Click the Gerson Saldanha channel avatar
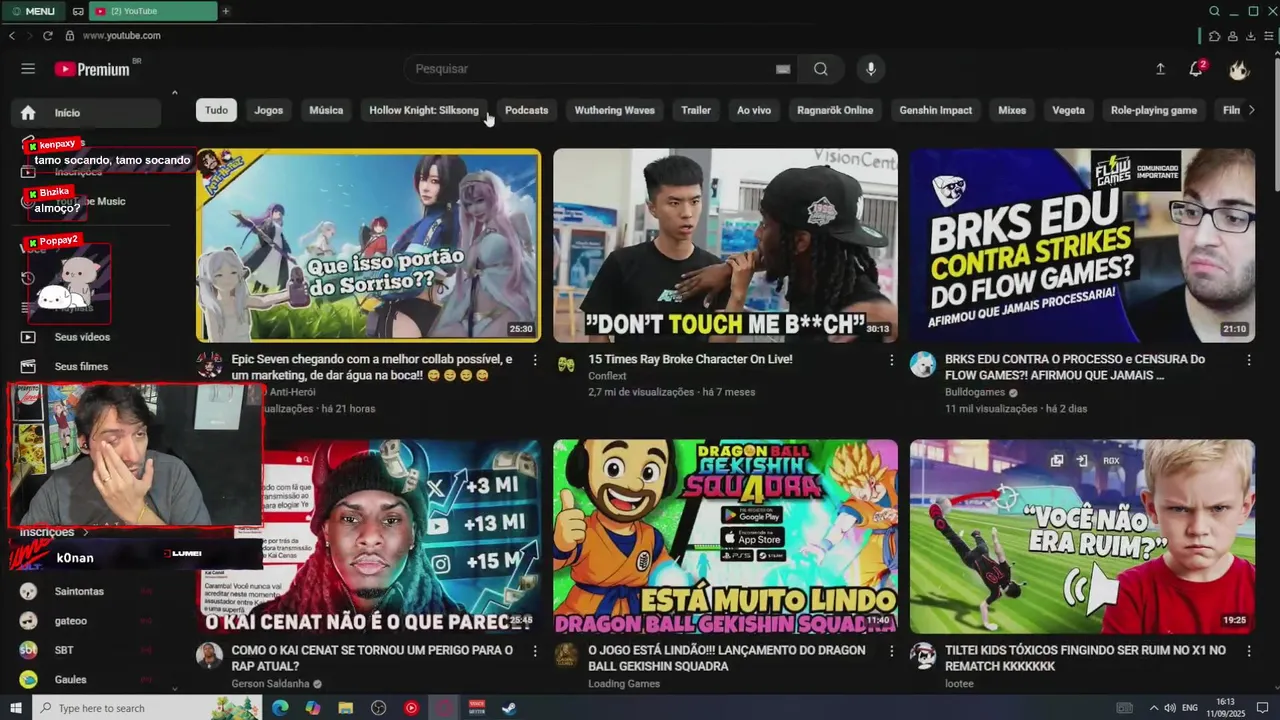Viewport: 1280px width, 720px height. coord(209,655)
